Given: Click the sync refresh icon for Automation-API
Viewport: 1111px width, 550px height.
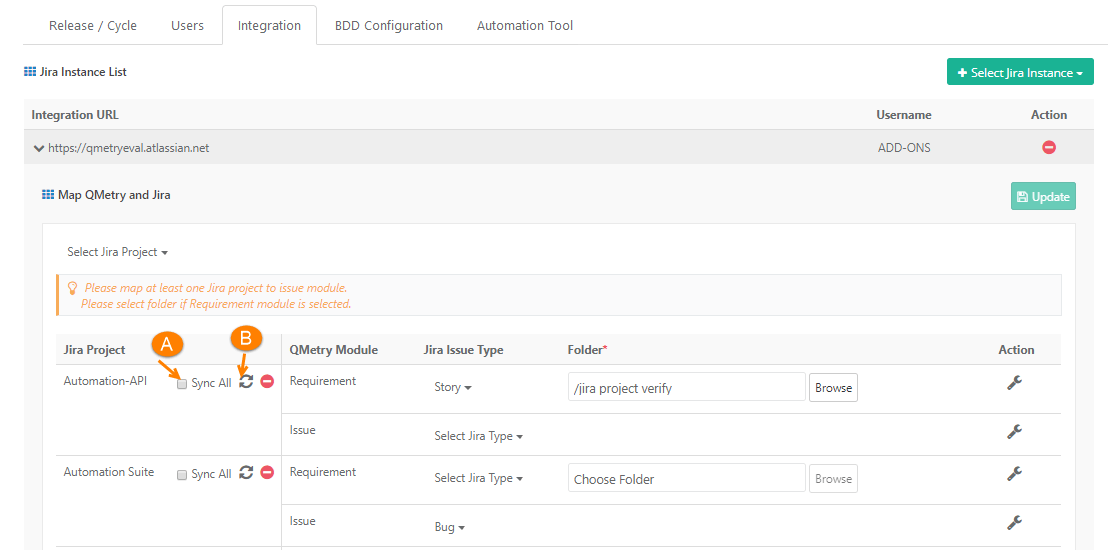Looking at the screenshot, I should [x=246, y=382].
